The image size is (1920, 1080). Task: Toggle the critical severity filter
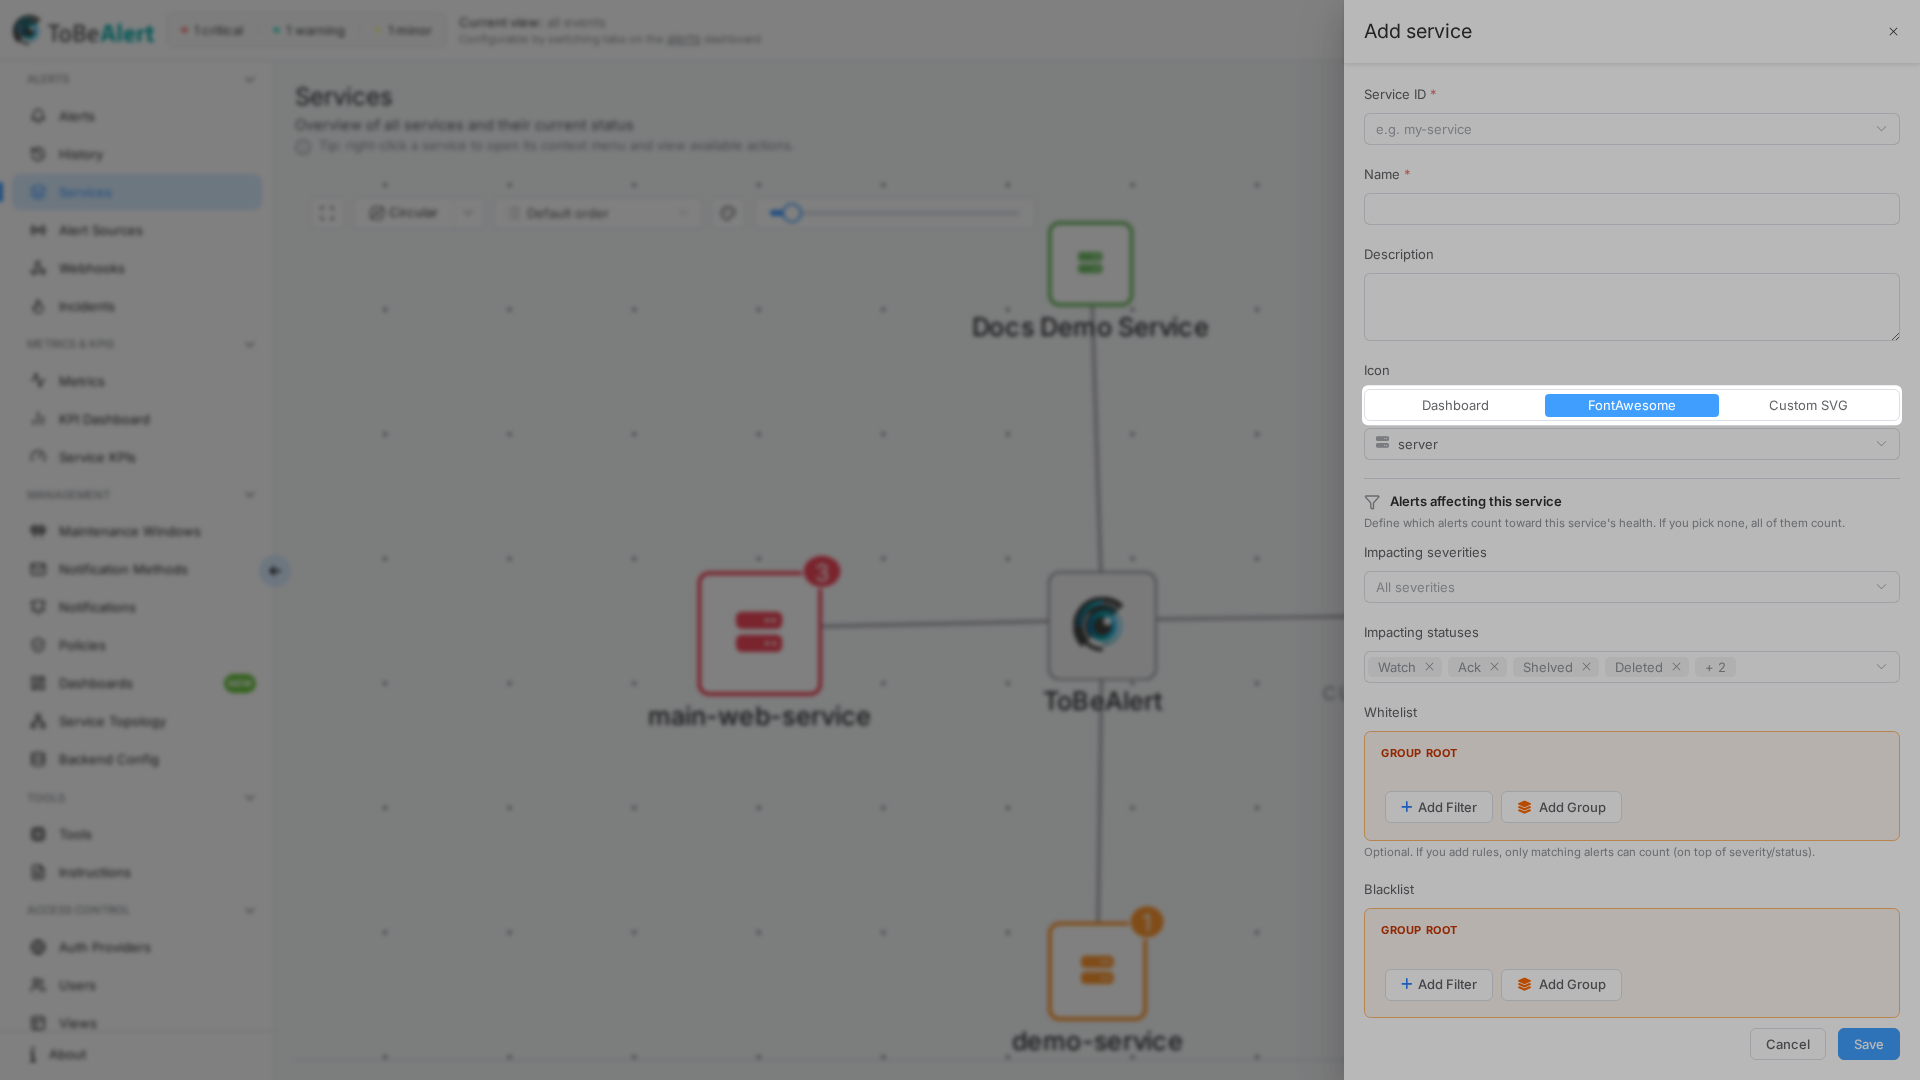[212, 30]
